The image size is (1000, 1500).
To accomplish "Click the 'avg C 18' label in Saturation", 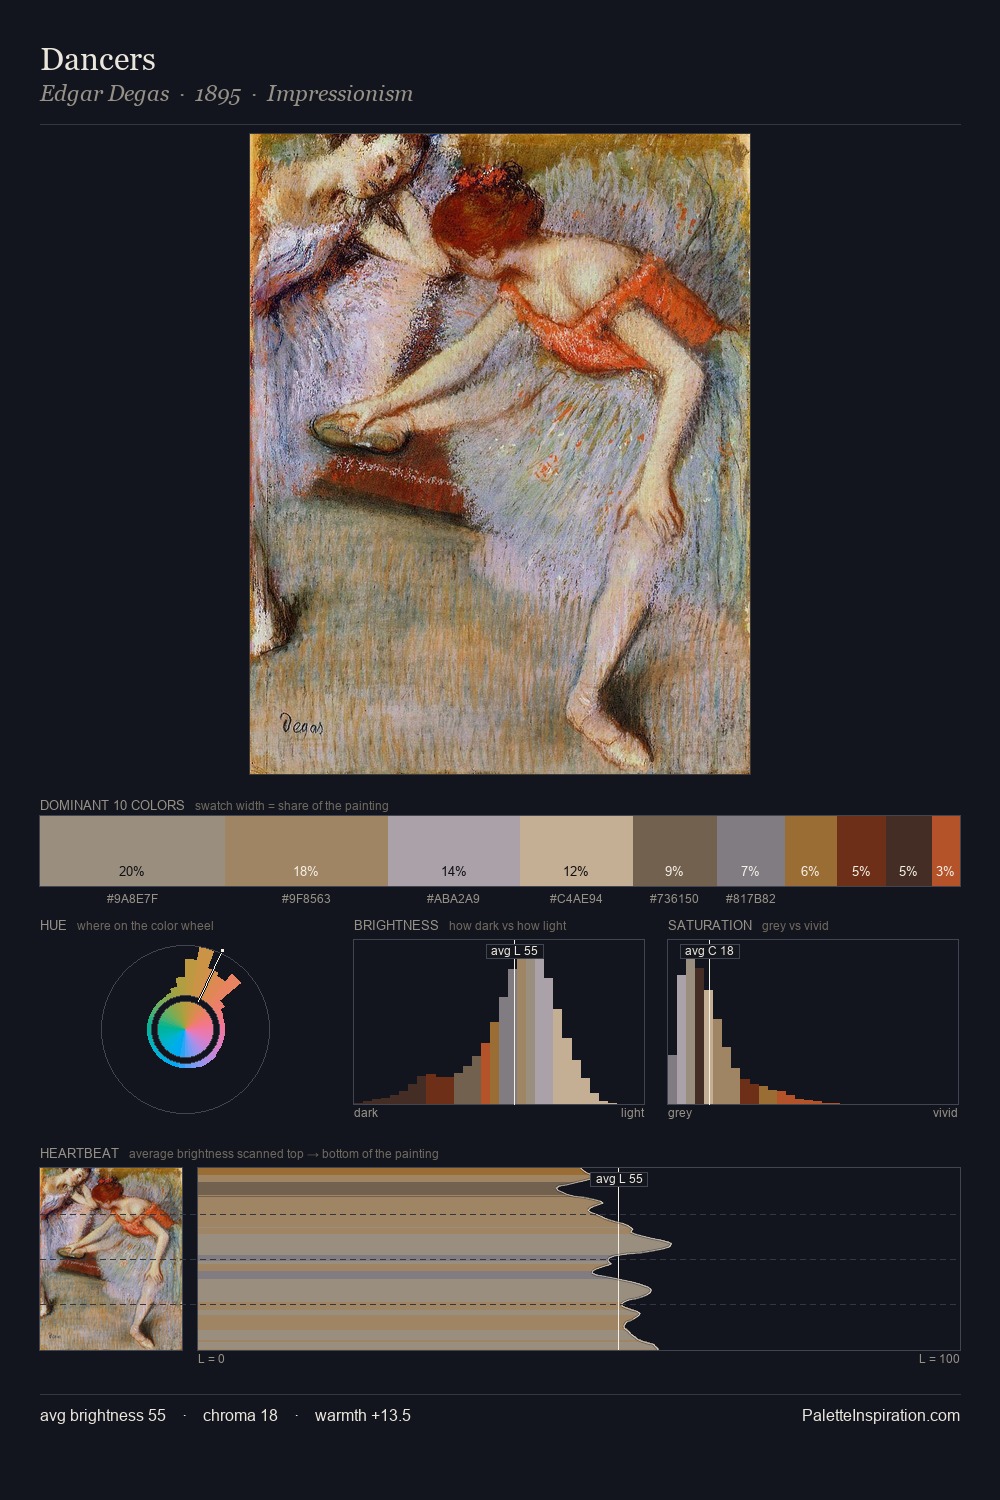I will click(709, 951).
